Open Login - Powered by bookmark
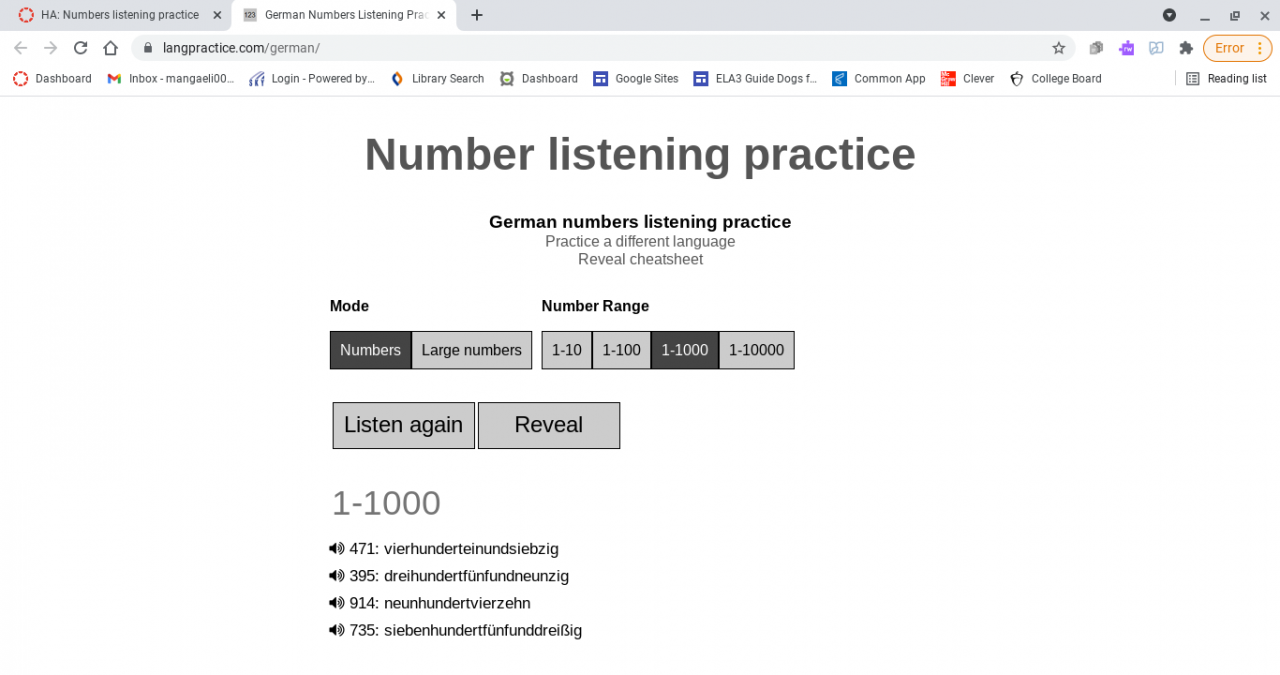Viewport: 1280px width, 675px height. (312, 78)
